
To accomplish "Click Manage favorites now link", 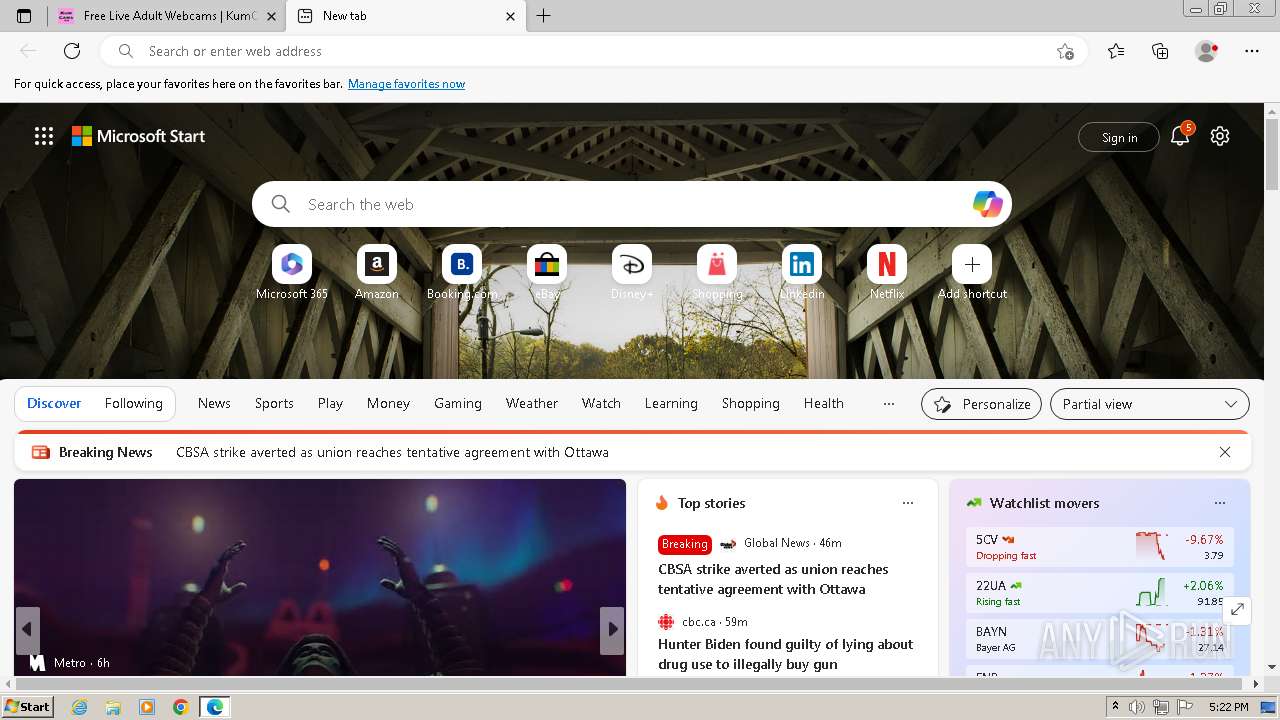I will (406, 84).
